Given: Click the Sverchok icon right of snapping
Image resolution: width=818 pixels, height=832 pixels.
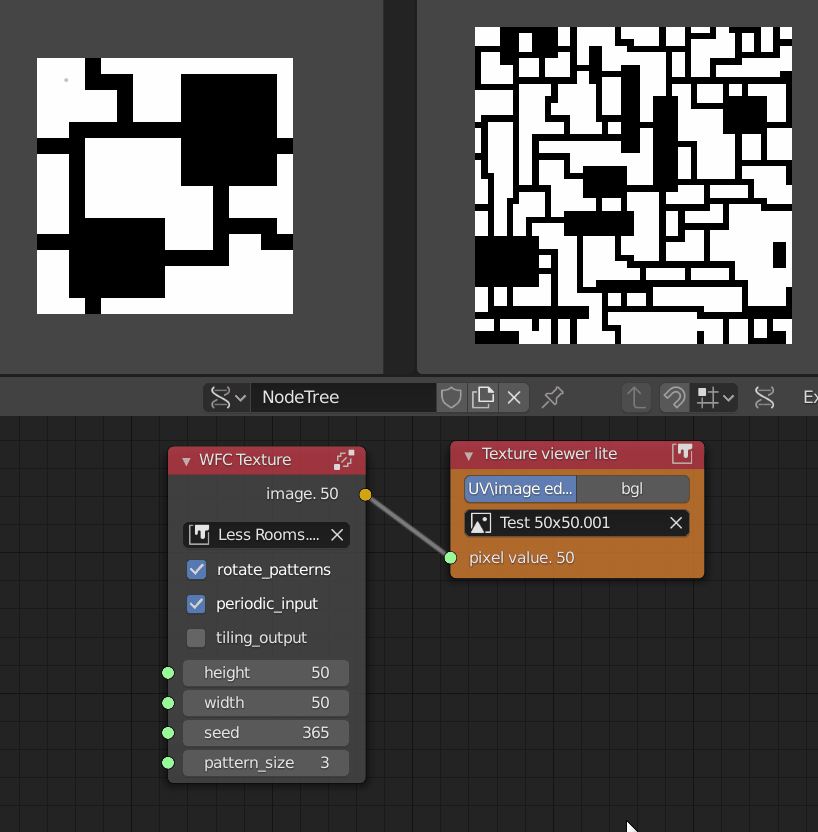Looking at the screenshot, I should 765,397.
